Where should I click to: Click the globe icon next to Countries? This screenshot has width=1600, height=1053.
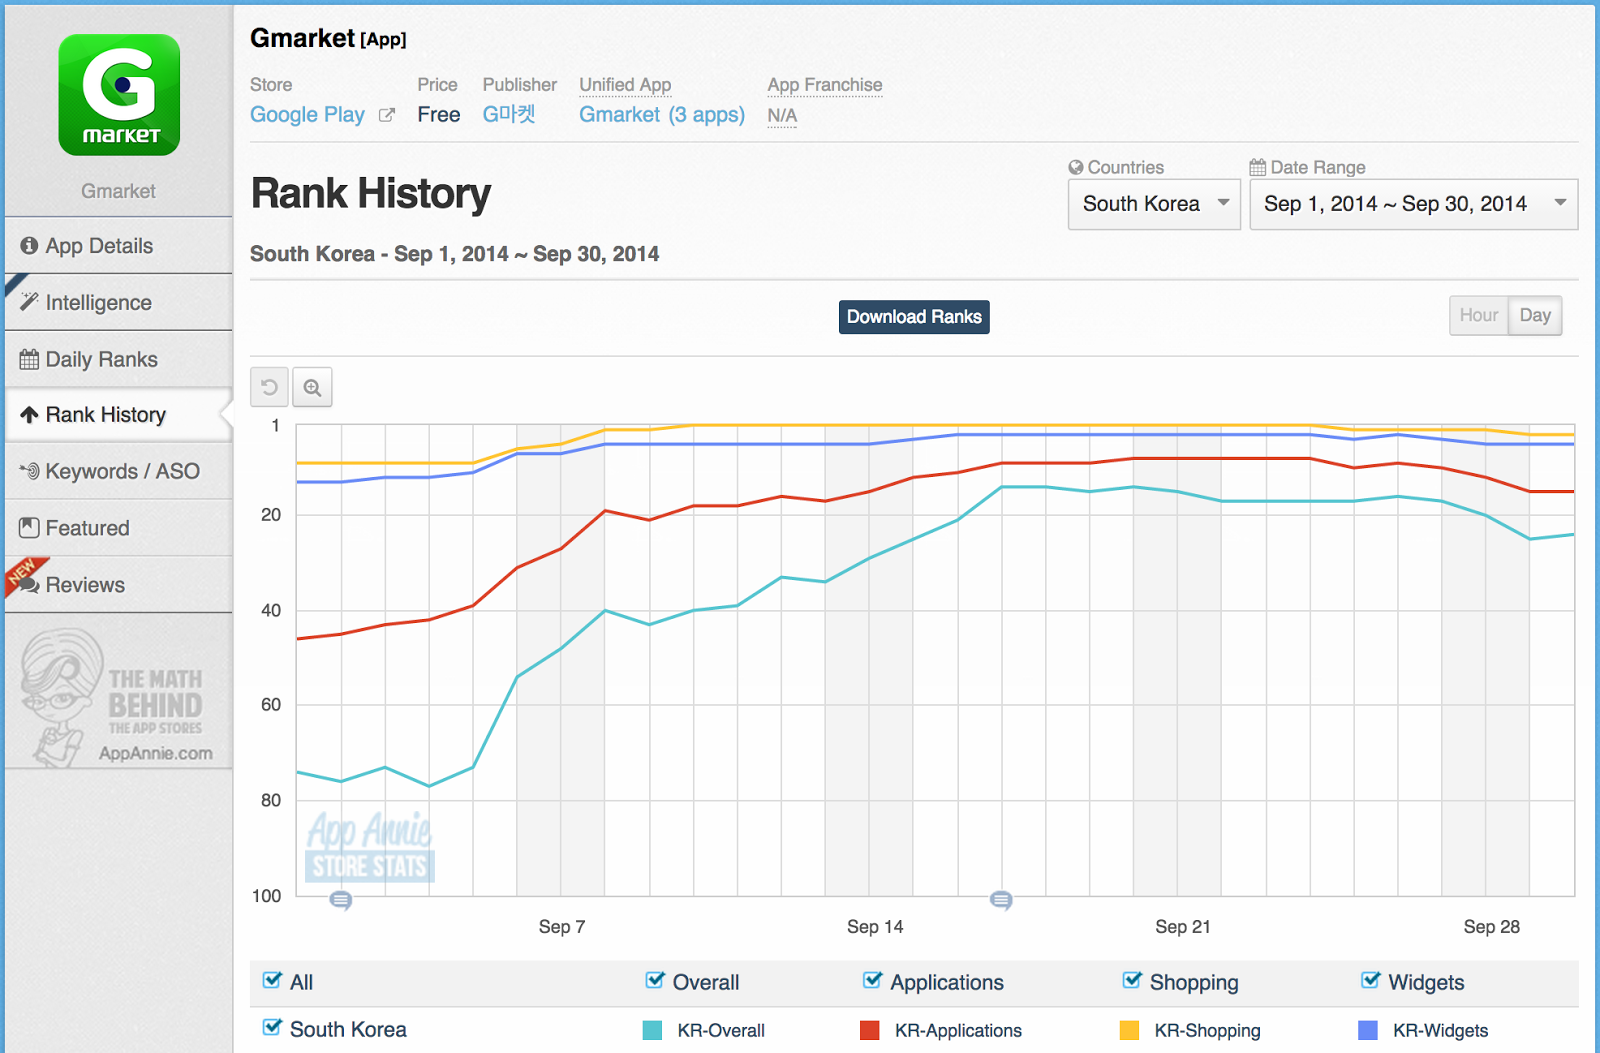pyautogui.click(x=1076, y=167)
